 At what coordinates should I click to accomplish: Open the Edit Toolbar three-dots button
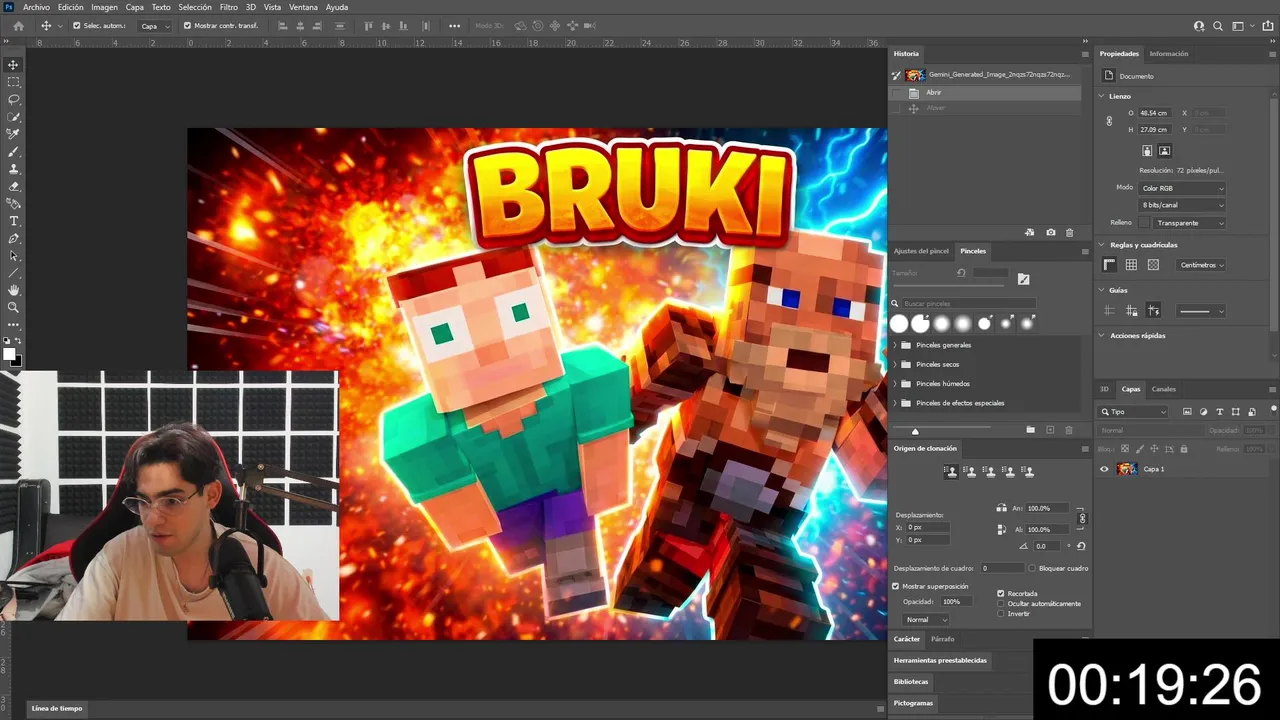13,325
